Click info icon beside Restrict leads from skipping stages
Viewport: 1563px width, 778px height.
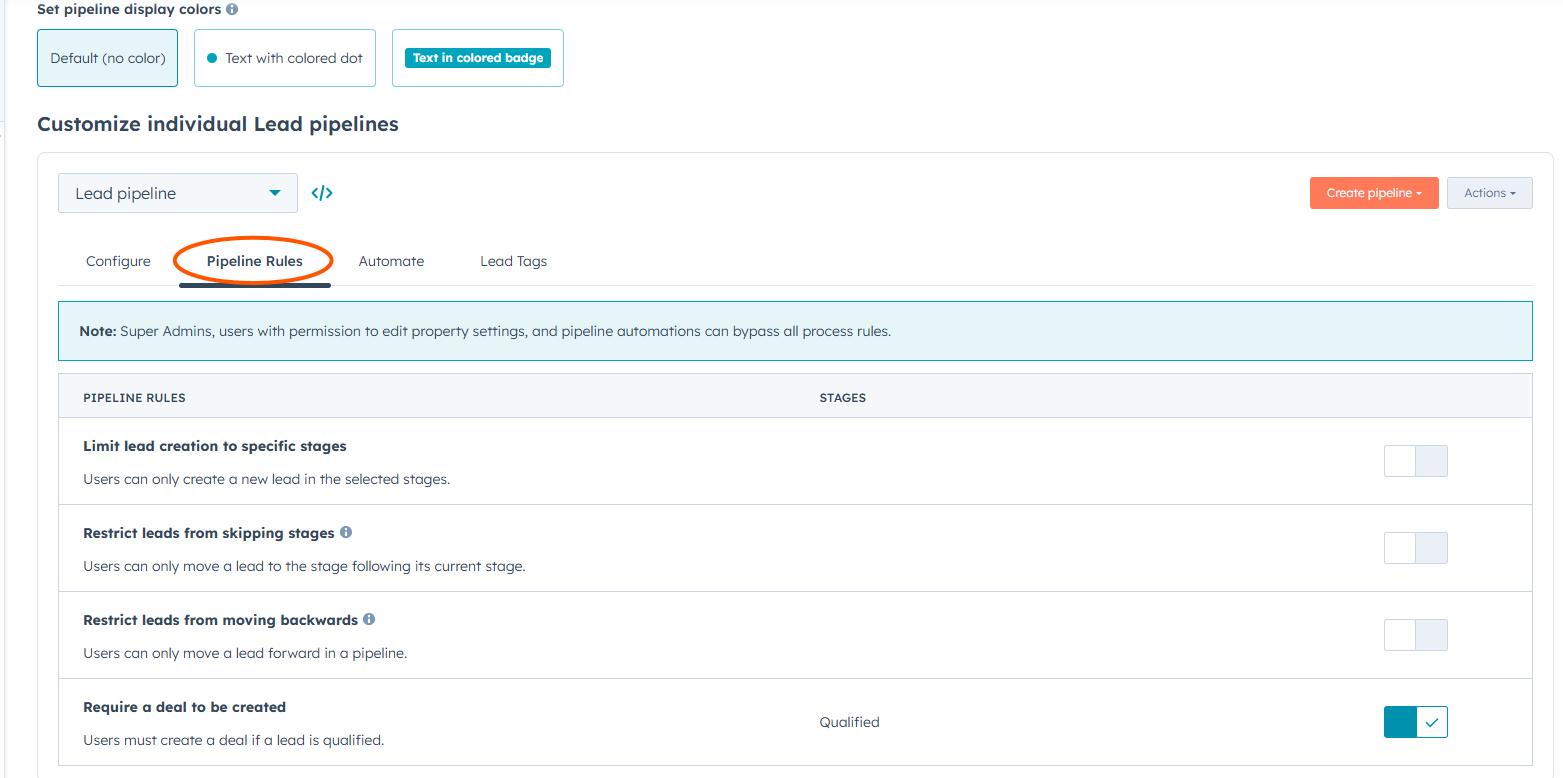(346, 533)
